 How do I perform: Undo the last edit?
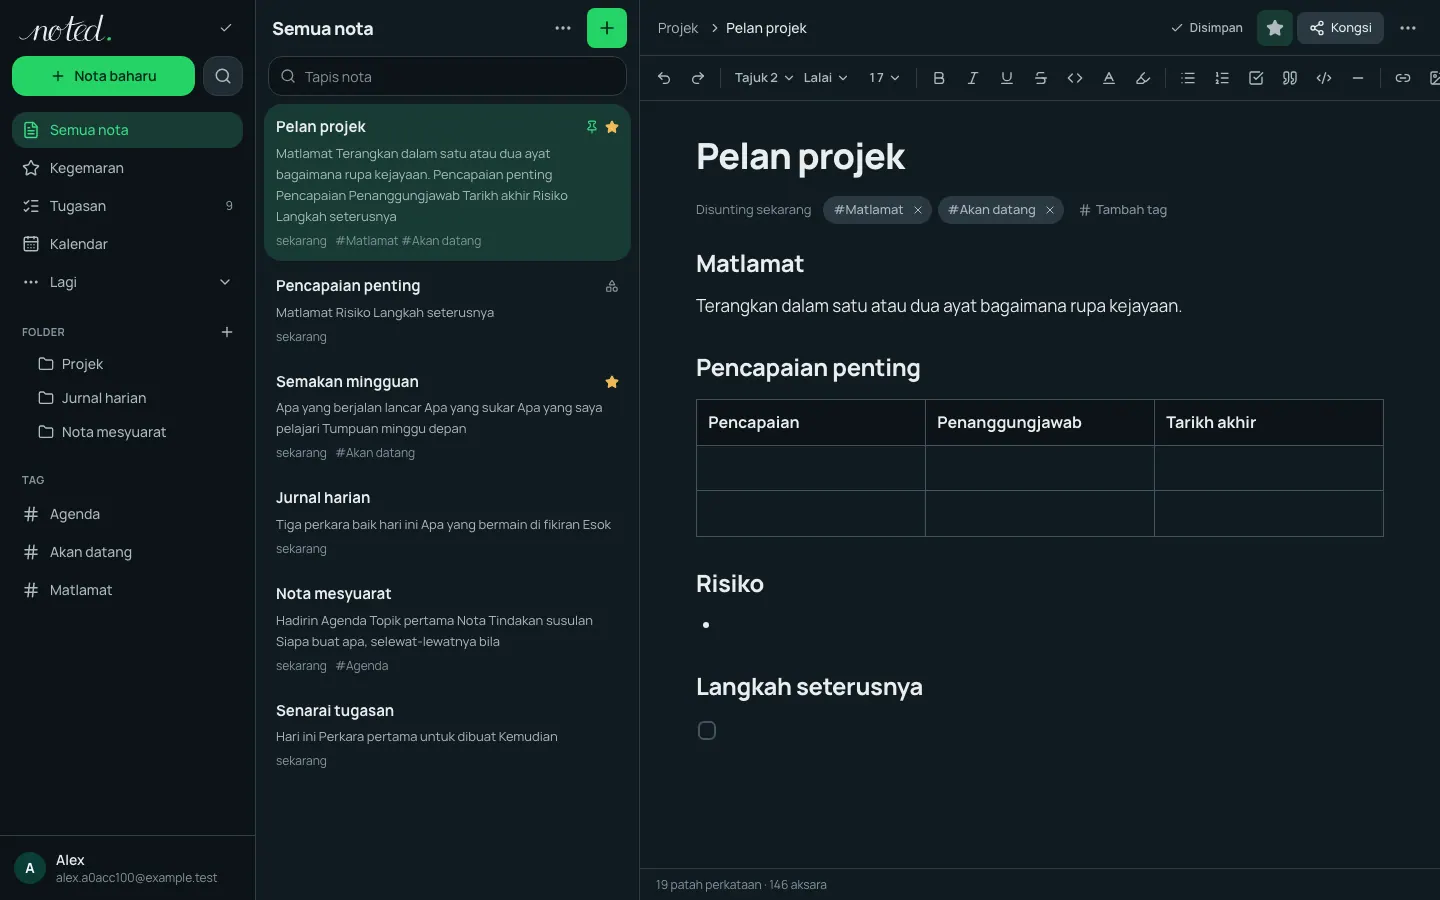coord(664,78)
